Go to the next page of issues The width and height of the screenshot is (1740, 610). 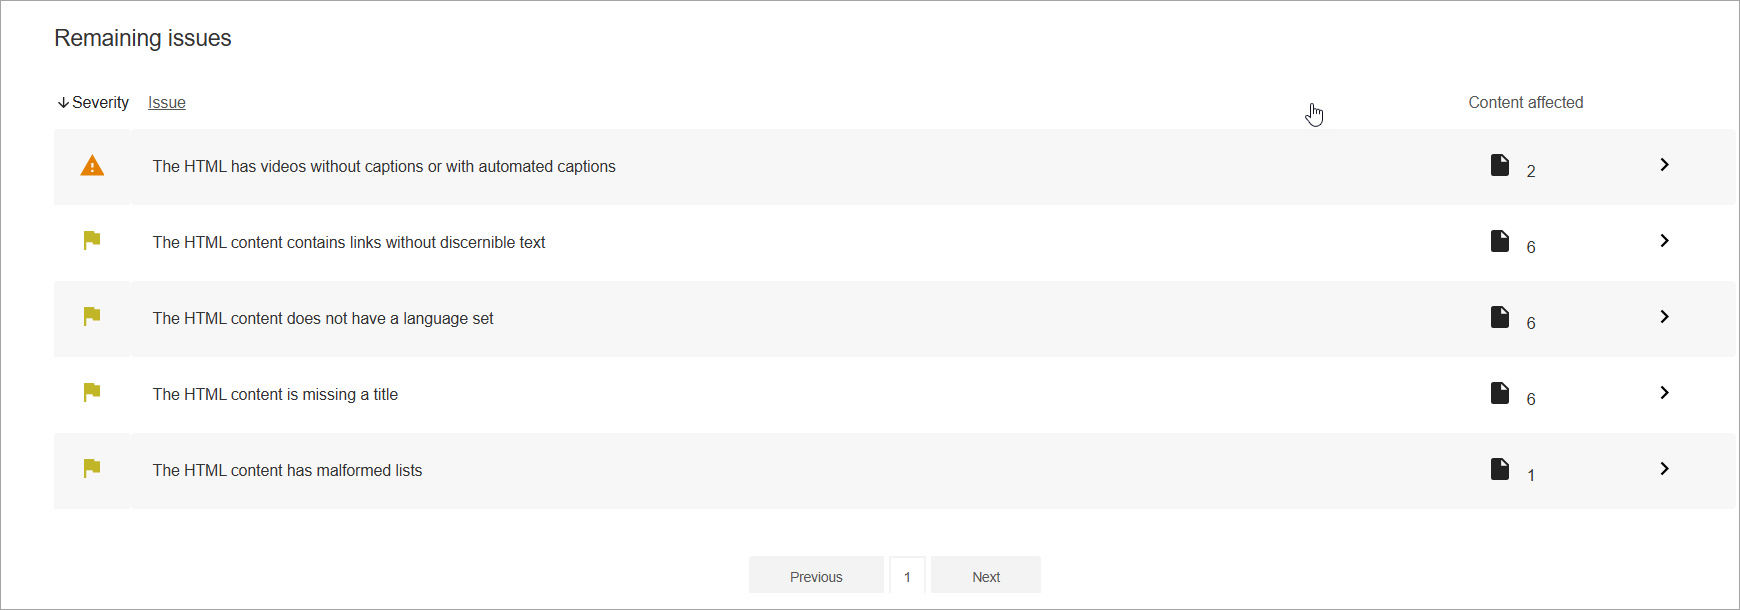click(985, 575)
